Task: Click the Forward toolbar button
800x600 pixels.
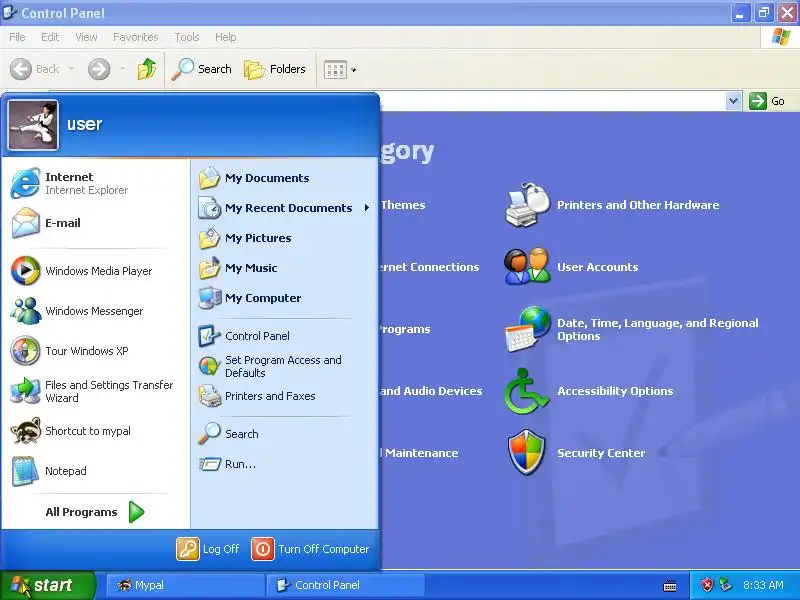Action: pyautogui.click(x=99, y=69)
